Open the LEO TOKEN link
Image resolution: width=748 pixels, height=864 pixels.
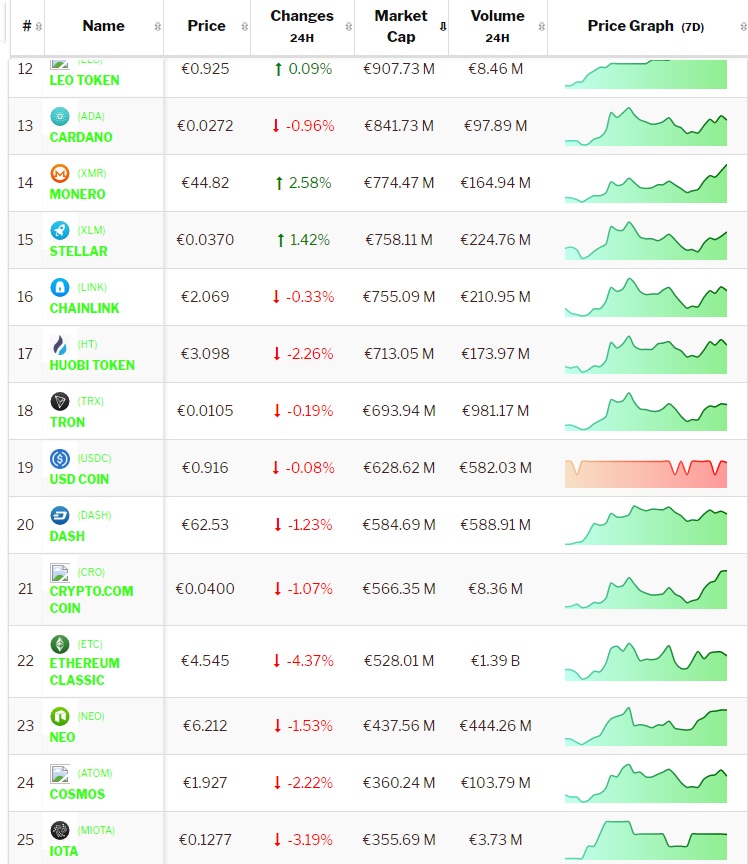point(84,80)
